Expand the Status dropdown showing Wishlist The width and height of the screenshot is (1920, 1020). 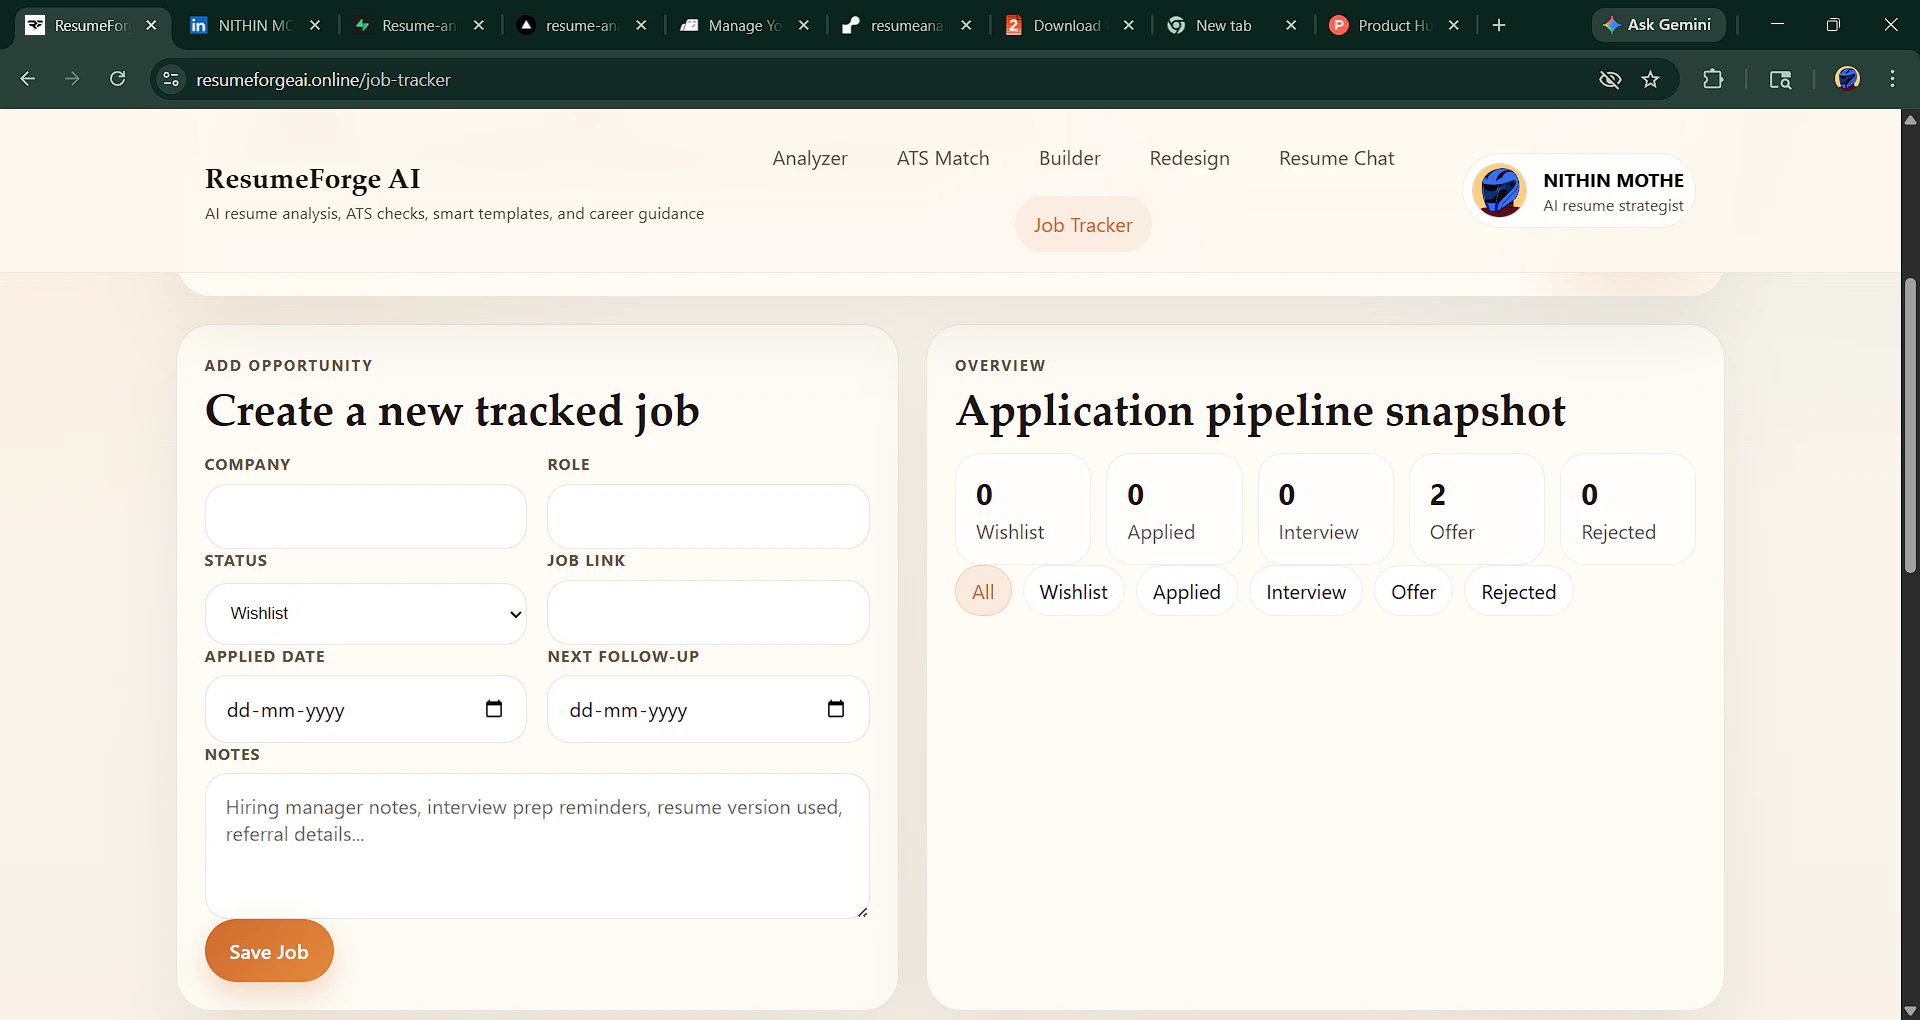[365, 613]
